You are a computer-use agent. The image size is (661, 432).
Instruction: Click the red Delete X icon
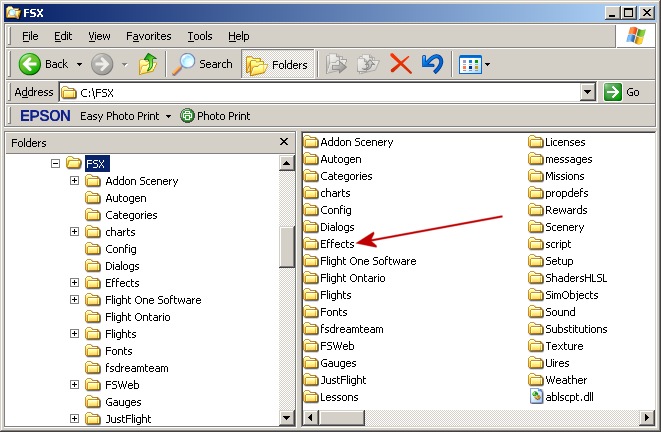(x=400, y=64)
